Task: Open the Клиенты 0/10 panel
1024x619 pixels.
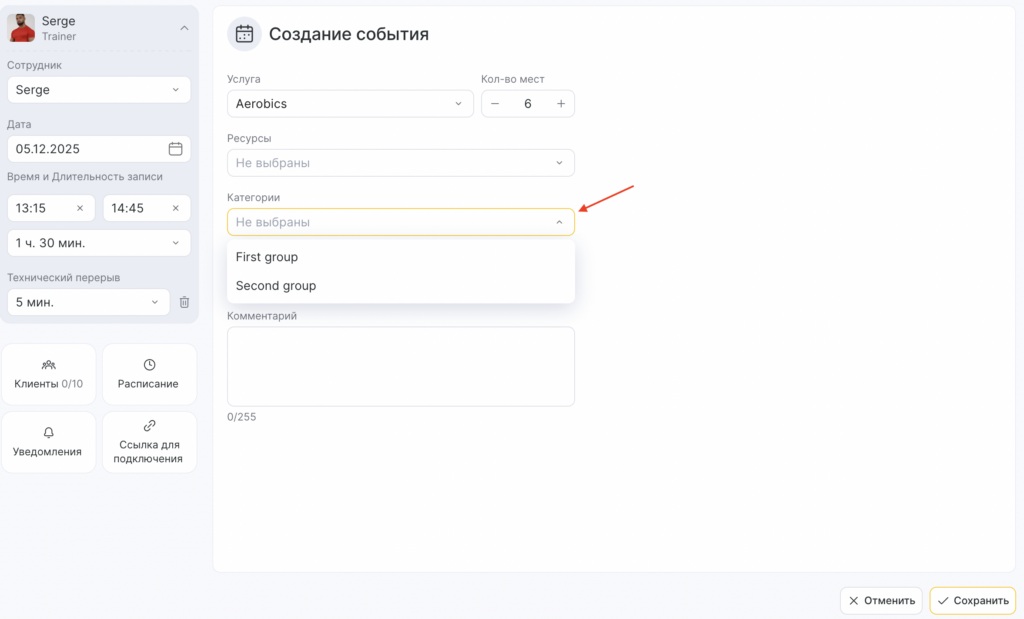Action: (49, 374)
